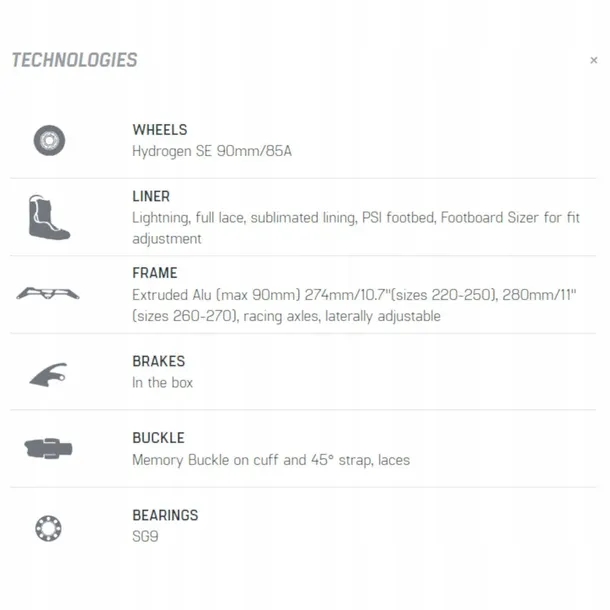Select the Liner title

(151, 197)
